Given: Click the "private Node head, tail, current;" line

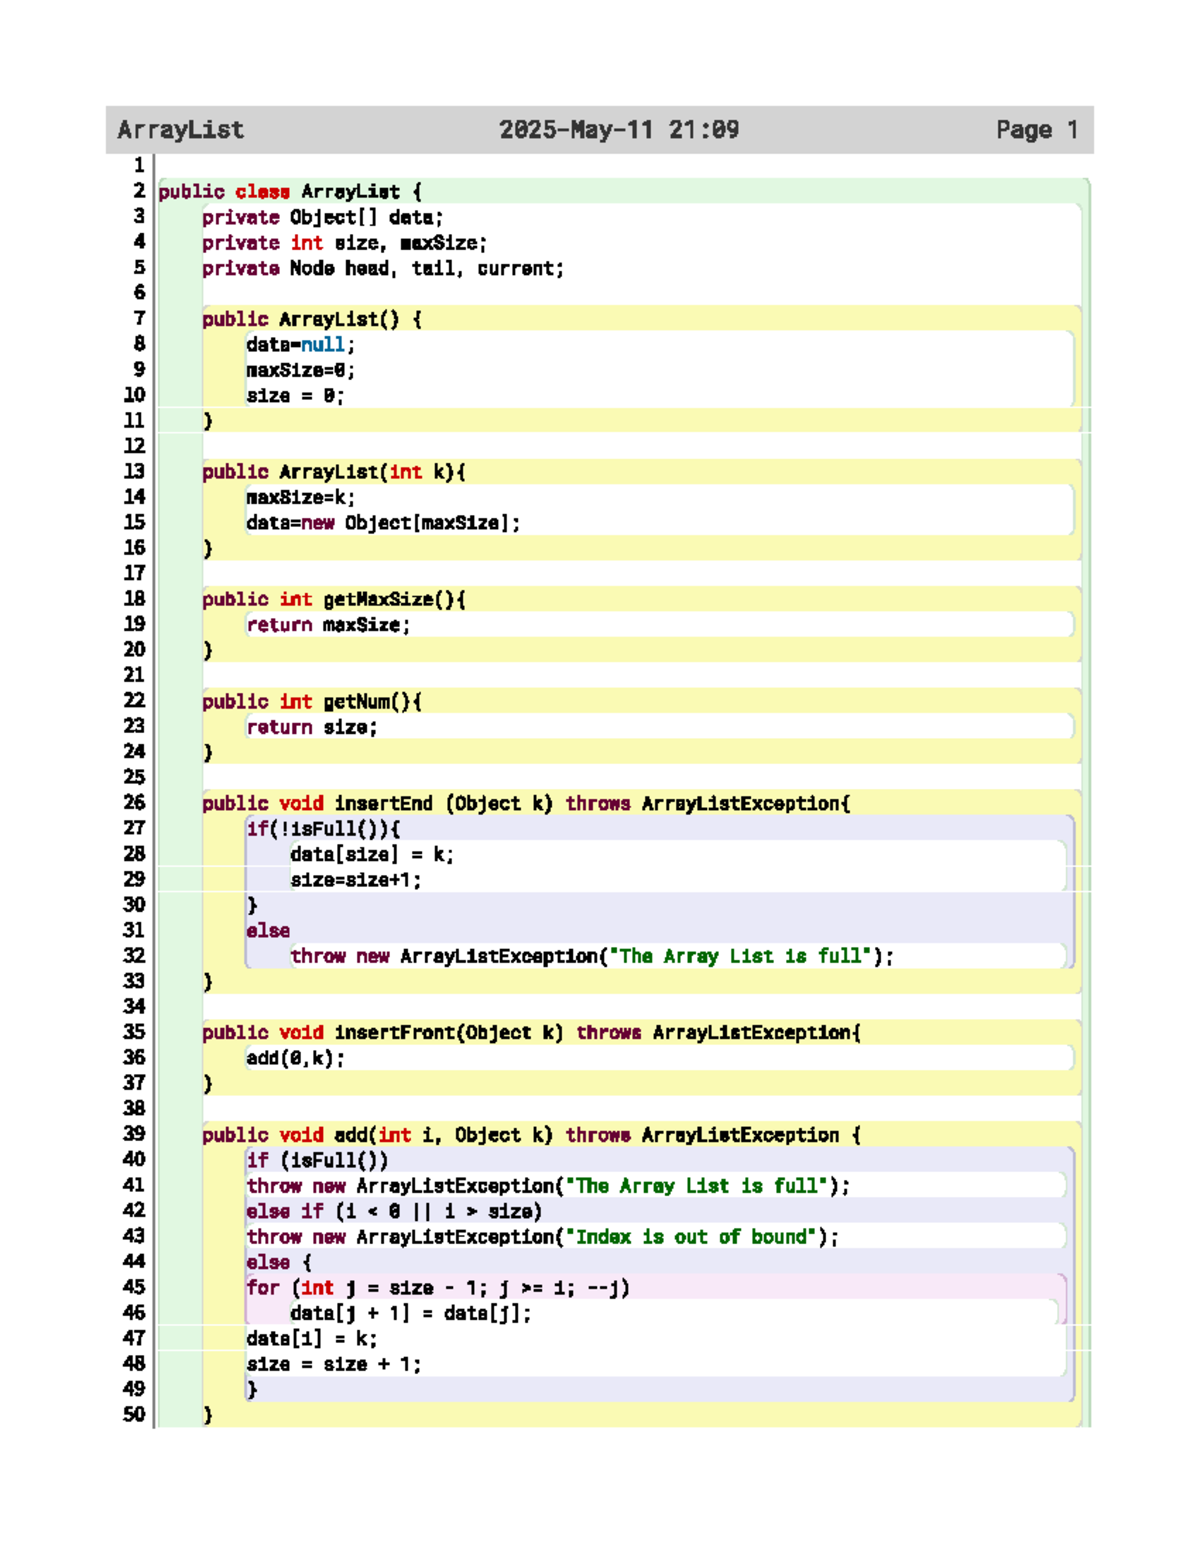Looking at the screenshot, I should click(x=382, y=269).
